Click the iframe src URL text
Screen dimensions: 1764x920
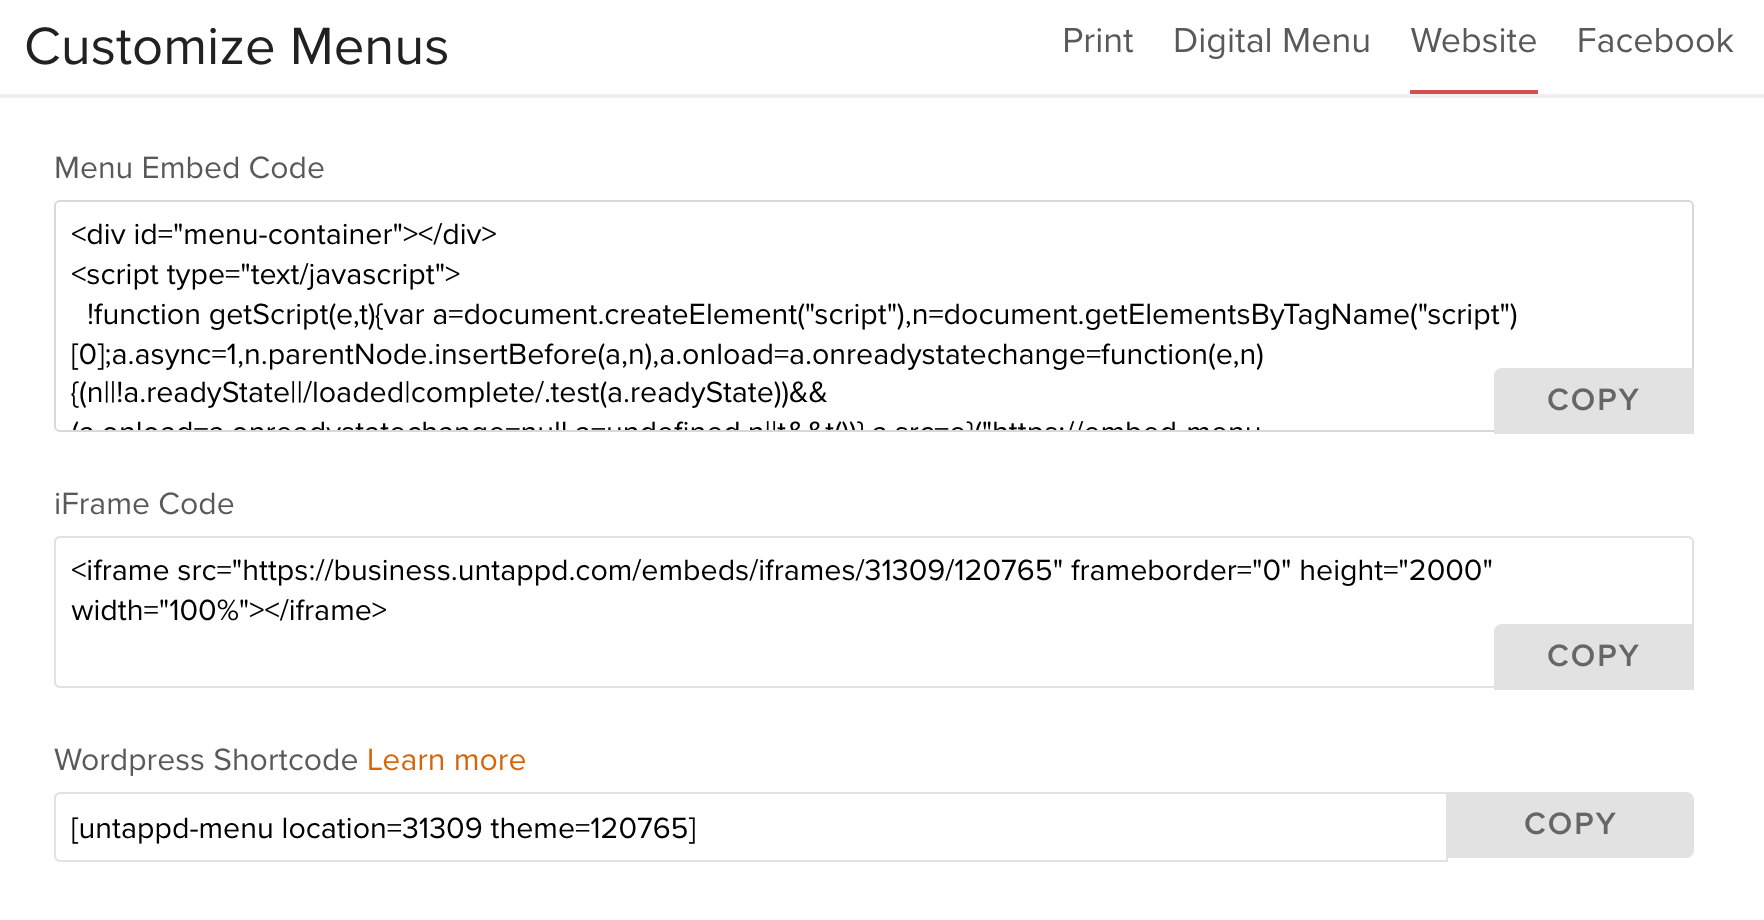pyautogui.click(x=648, y=571)
